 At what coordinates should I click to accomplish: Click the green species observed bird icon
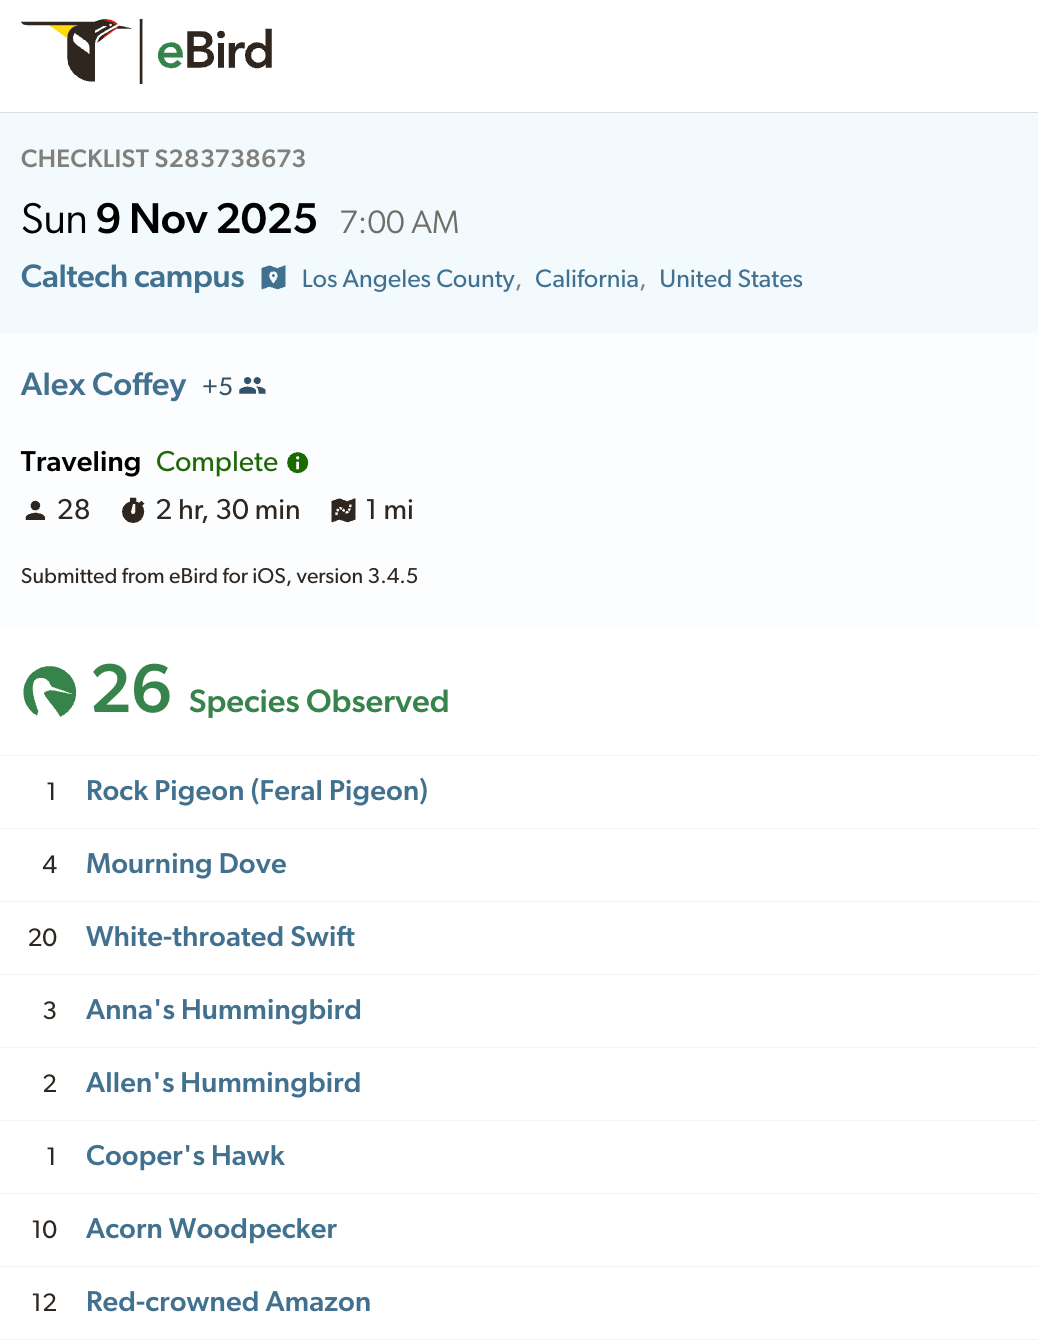[x=50, y=692]
